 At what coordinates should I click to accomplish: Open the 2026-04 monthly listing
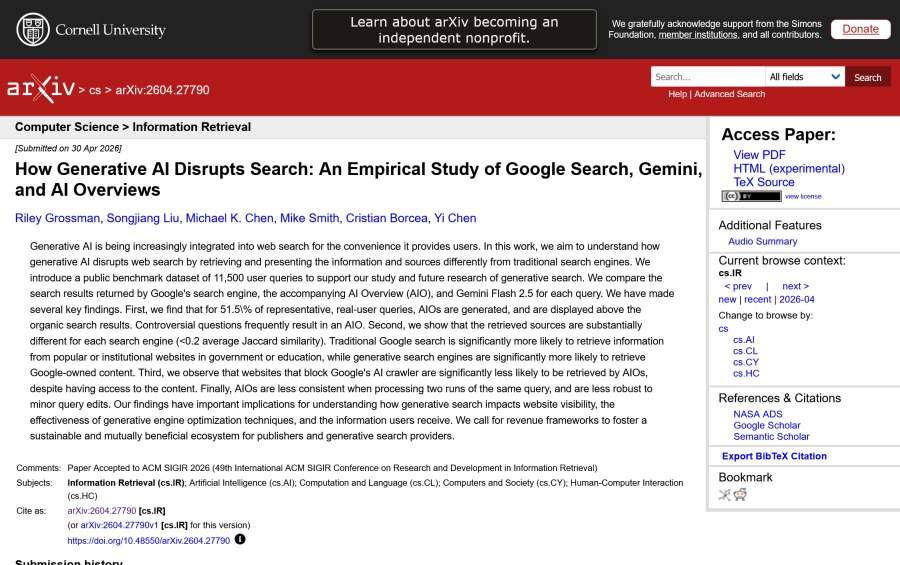pos(797,300)
